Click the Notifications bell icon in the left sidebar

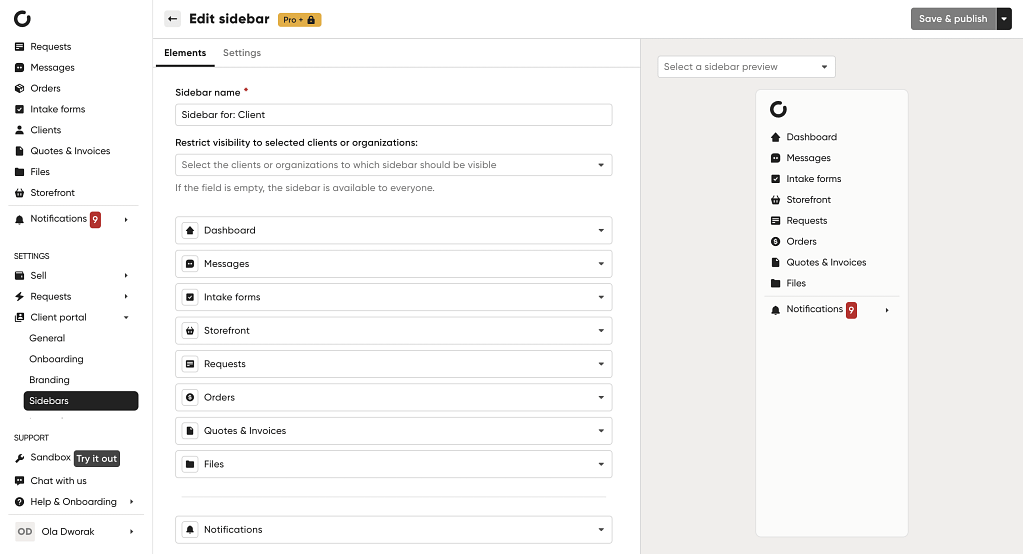point(20,220)
